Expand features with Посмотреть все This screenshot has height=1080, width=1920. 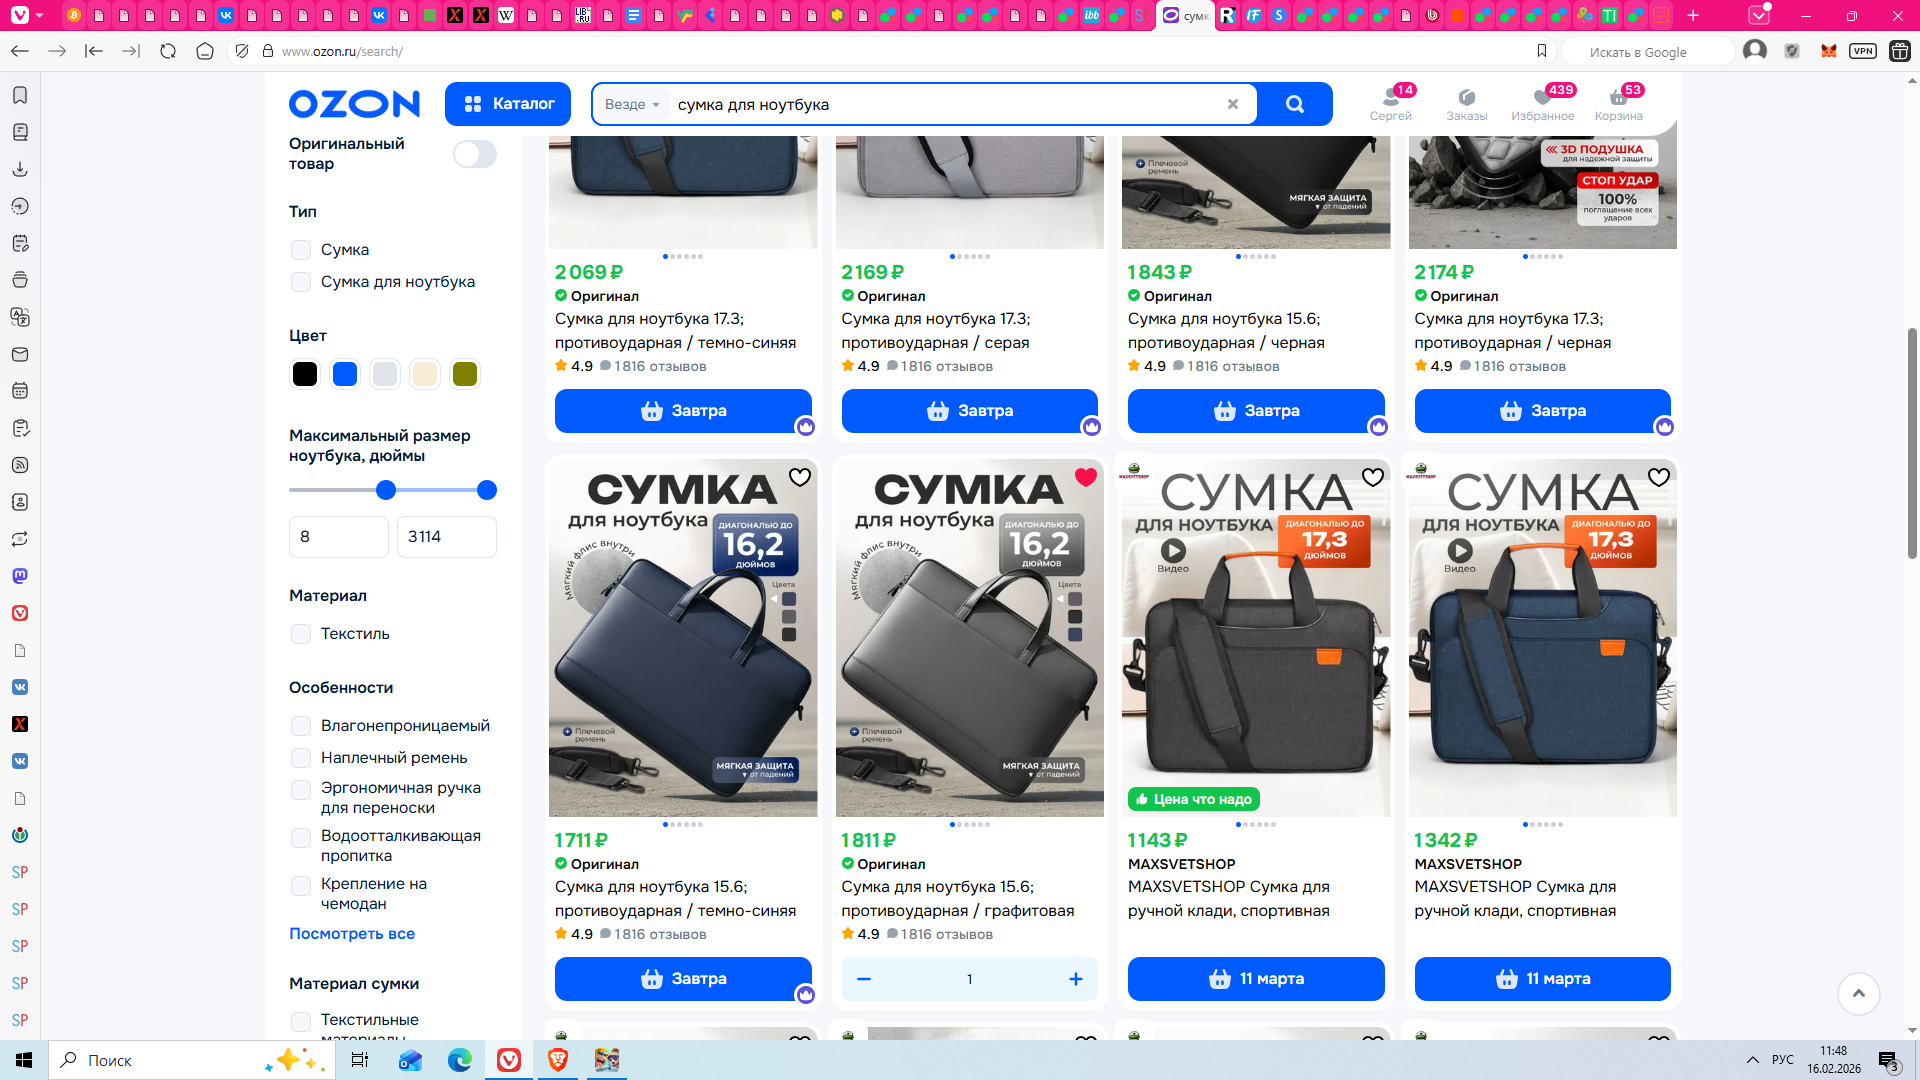pos(352,933)
